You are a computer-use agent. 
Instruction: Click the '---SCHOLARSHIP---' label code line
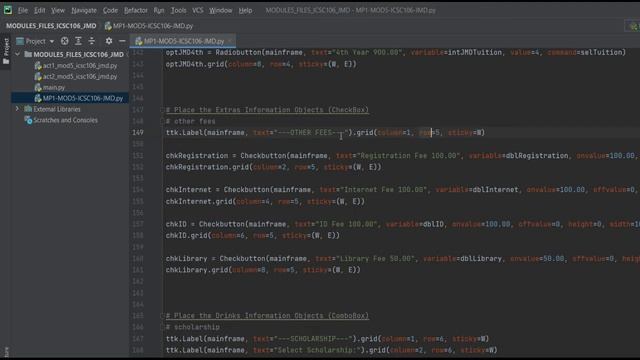click(327, 338)
